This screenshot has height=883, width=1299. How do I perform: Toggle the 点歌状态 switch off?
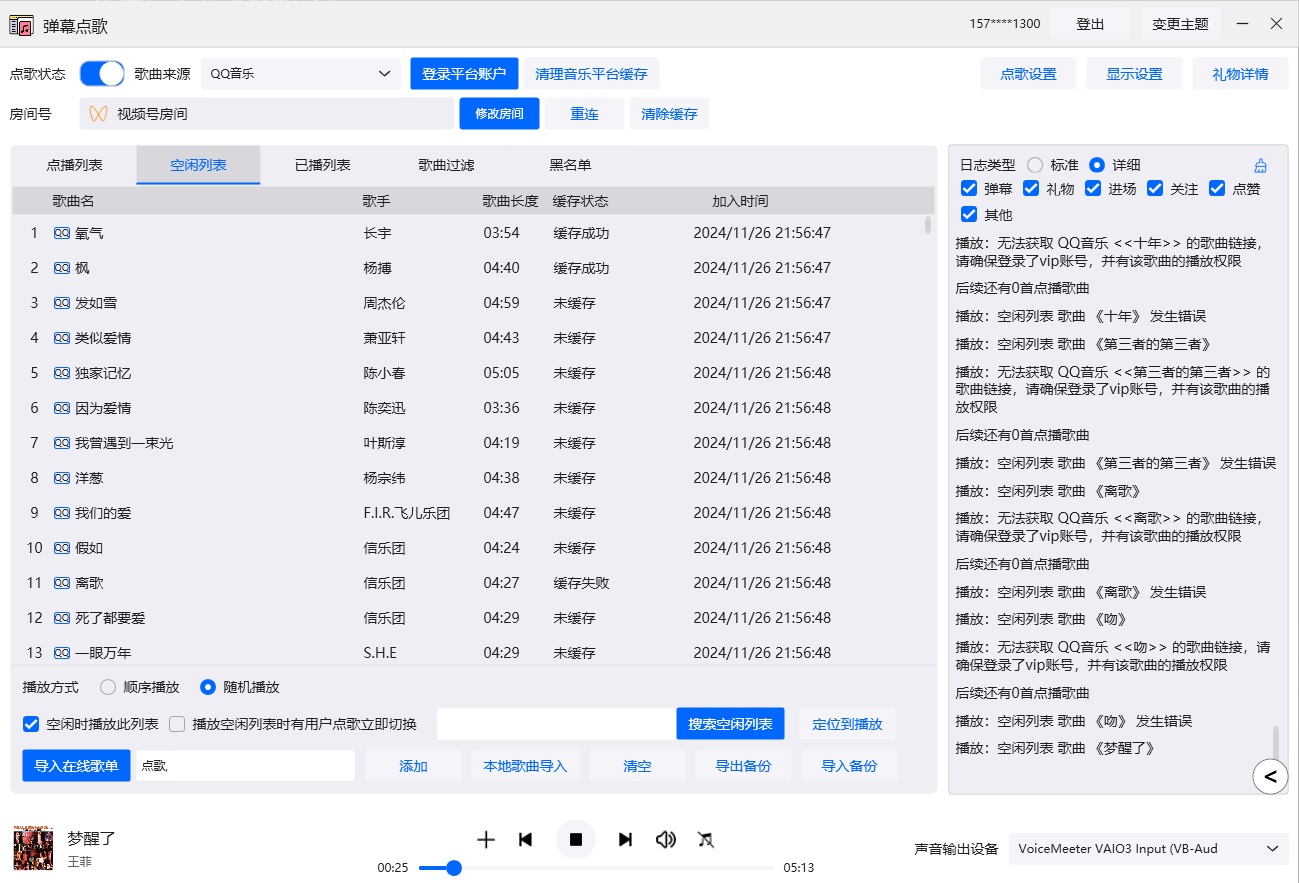pyautogui.click(x=101, y=73)
